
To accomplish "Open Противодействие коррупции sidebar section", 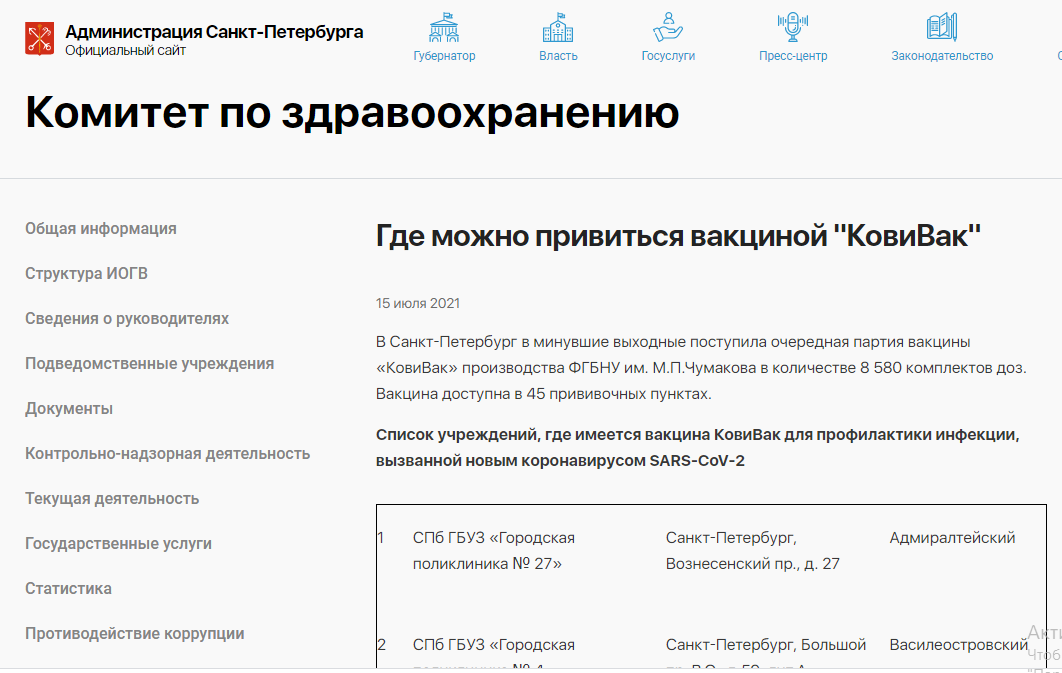I will click(135, 634).
